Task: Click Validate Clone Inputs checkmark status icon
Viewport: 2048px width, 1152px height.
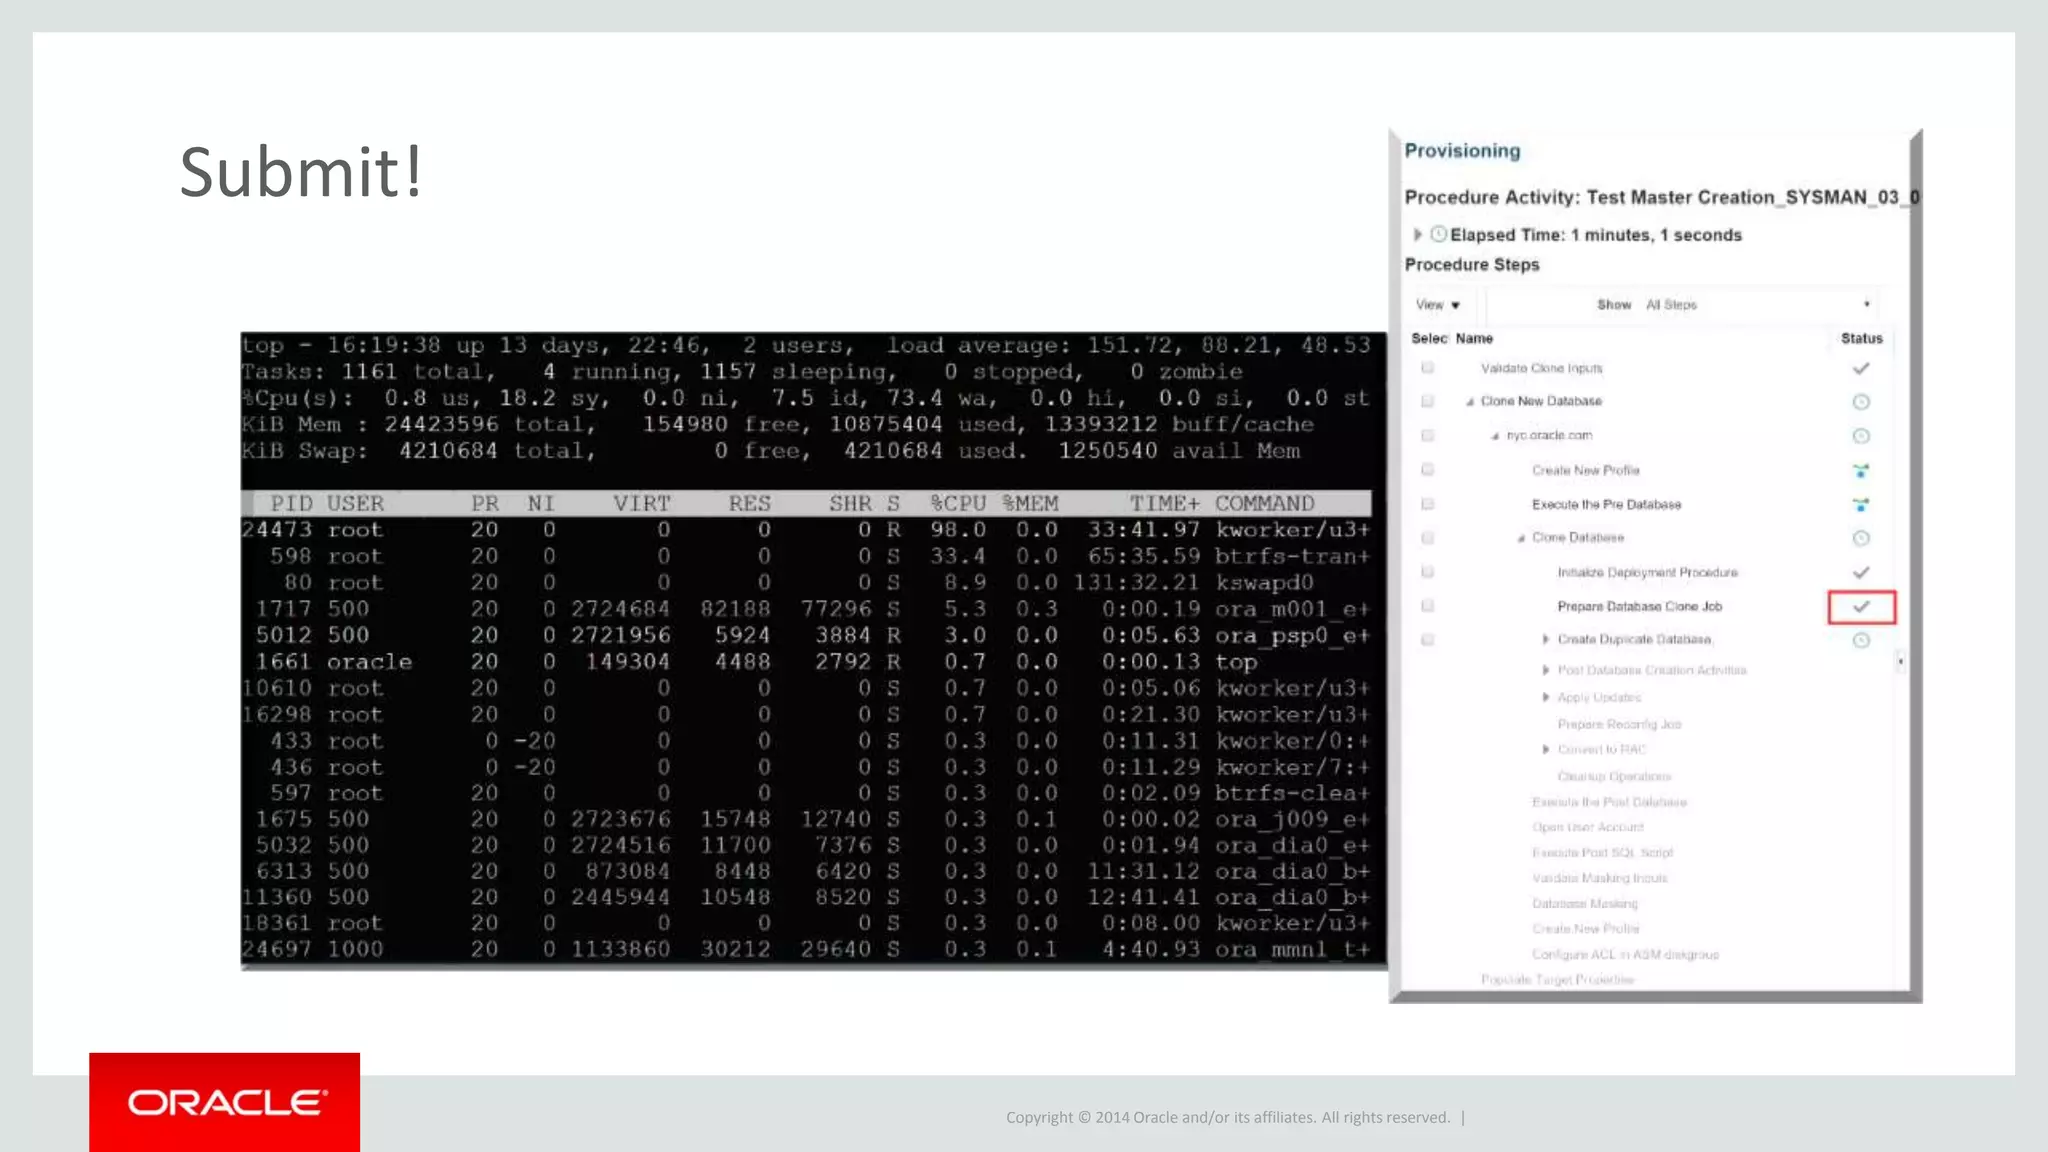Action: pyautogui.click(x=1860, y=369)
